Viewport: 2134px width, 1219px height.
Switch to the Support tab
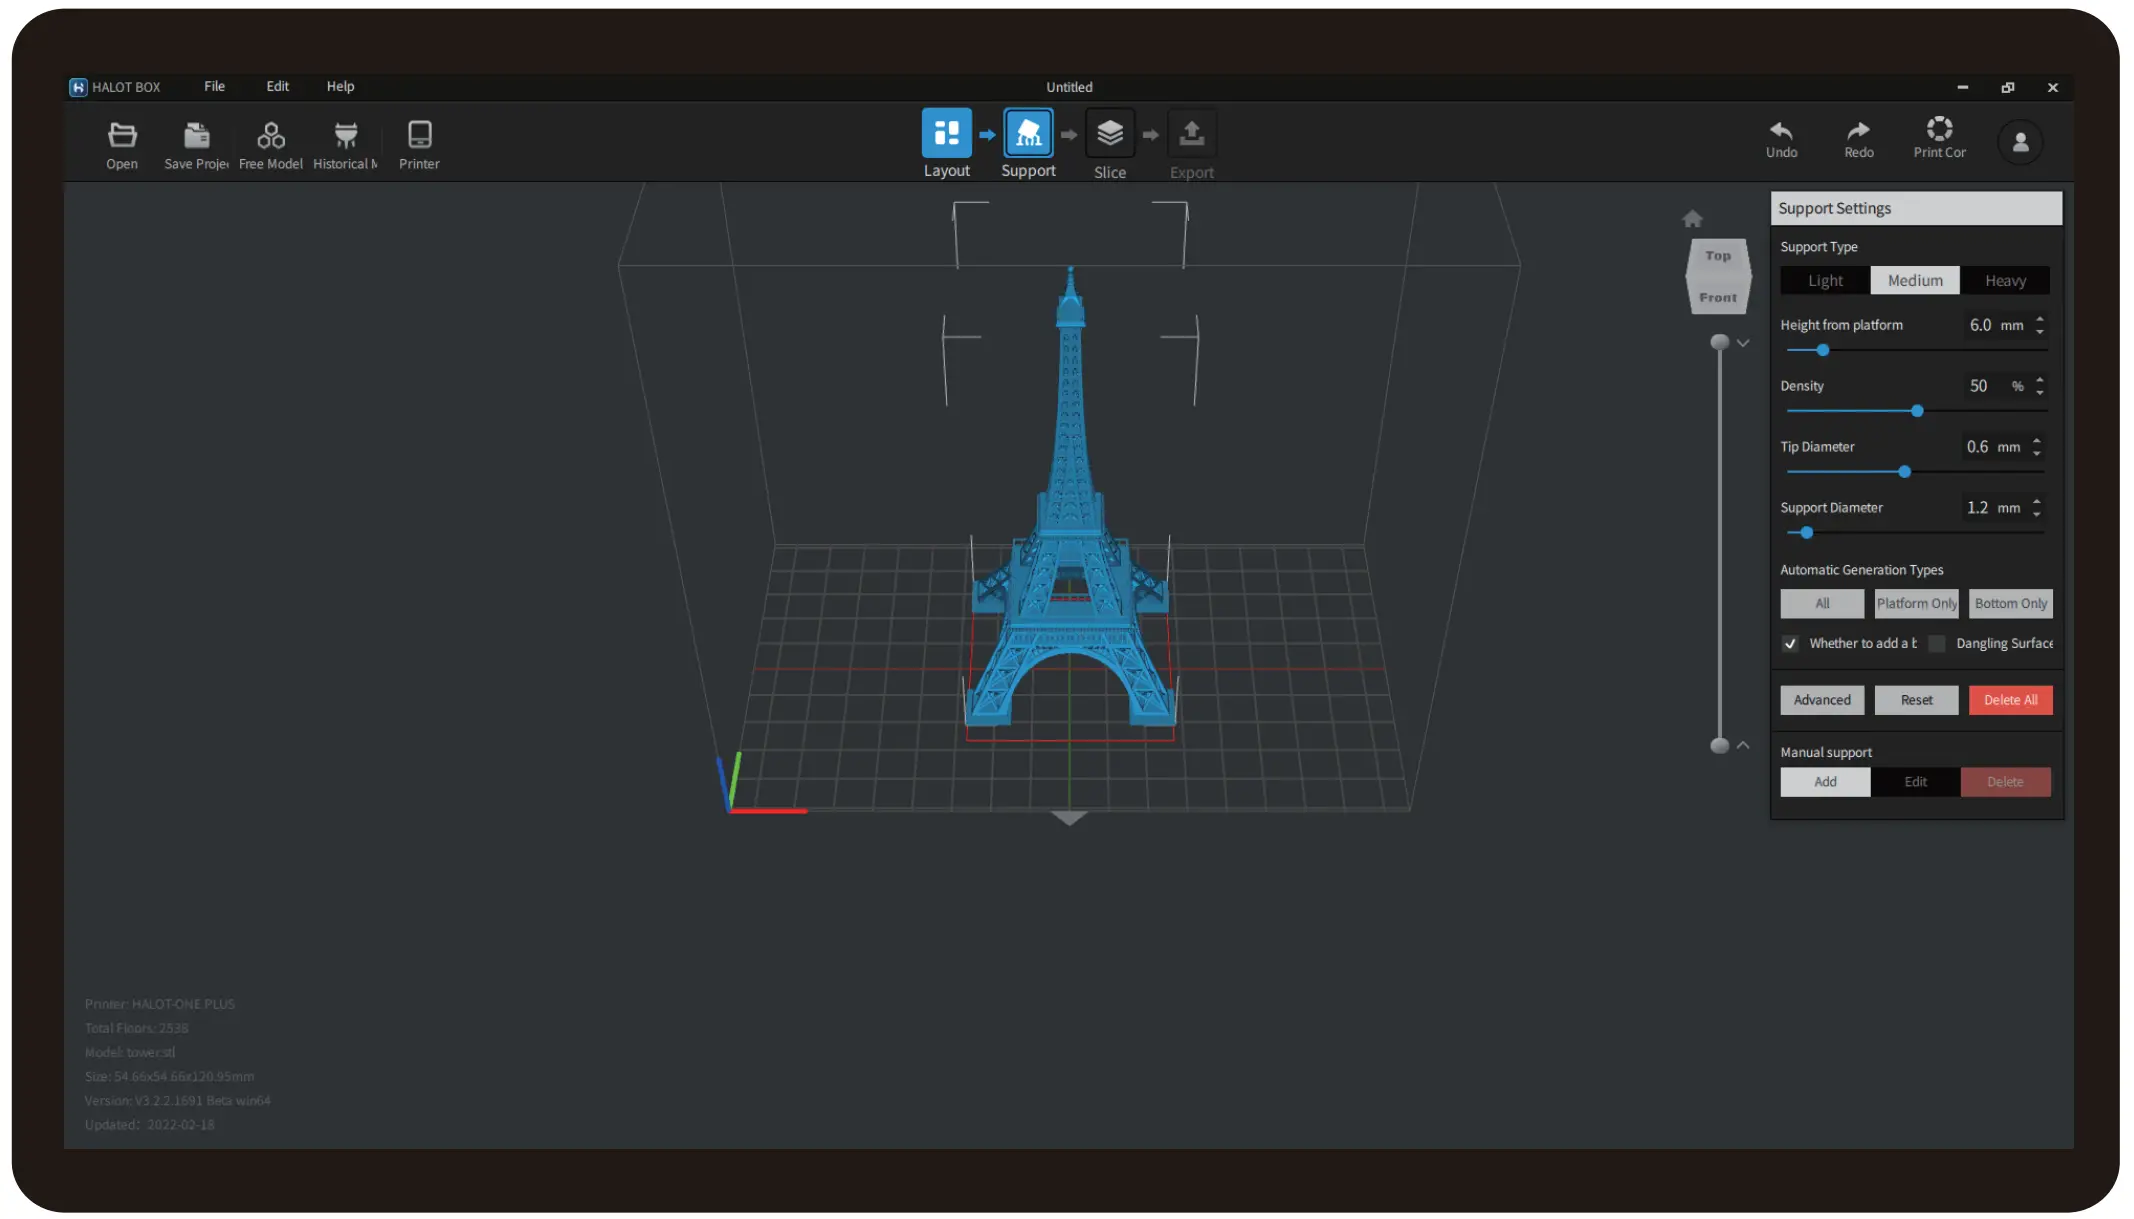(1028, 134)
